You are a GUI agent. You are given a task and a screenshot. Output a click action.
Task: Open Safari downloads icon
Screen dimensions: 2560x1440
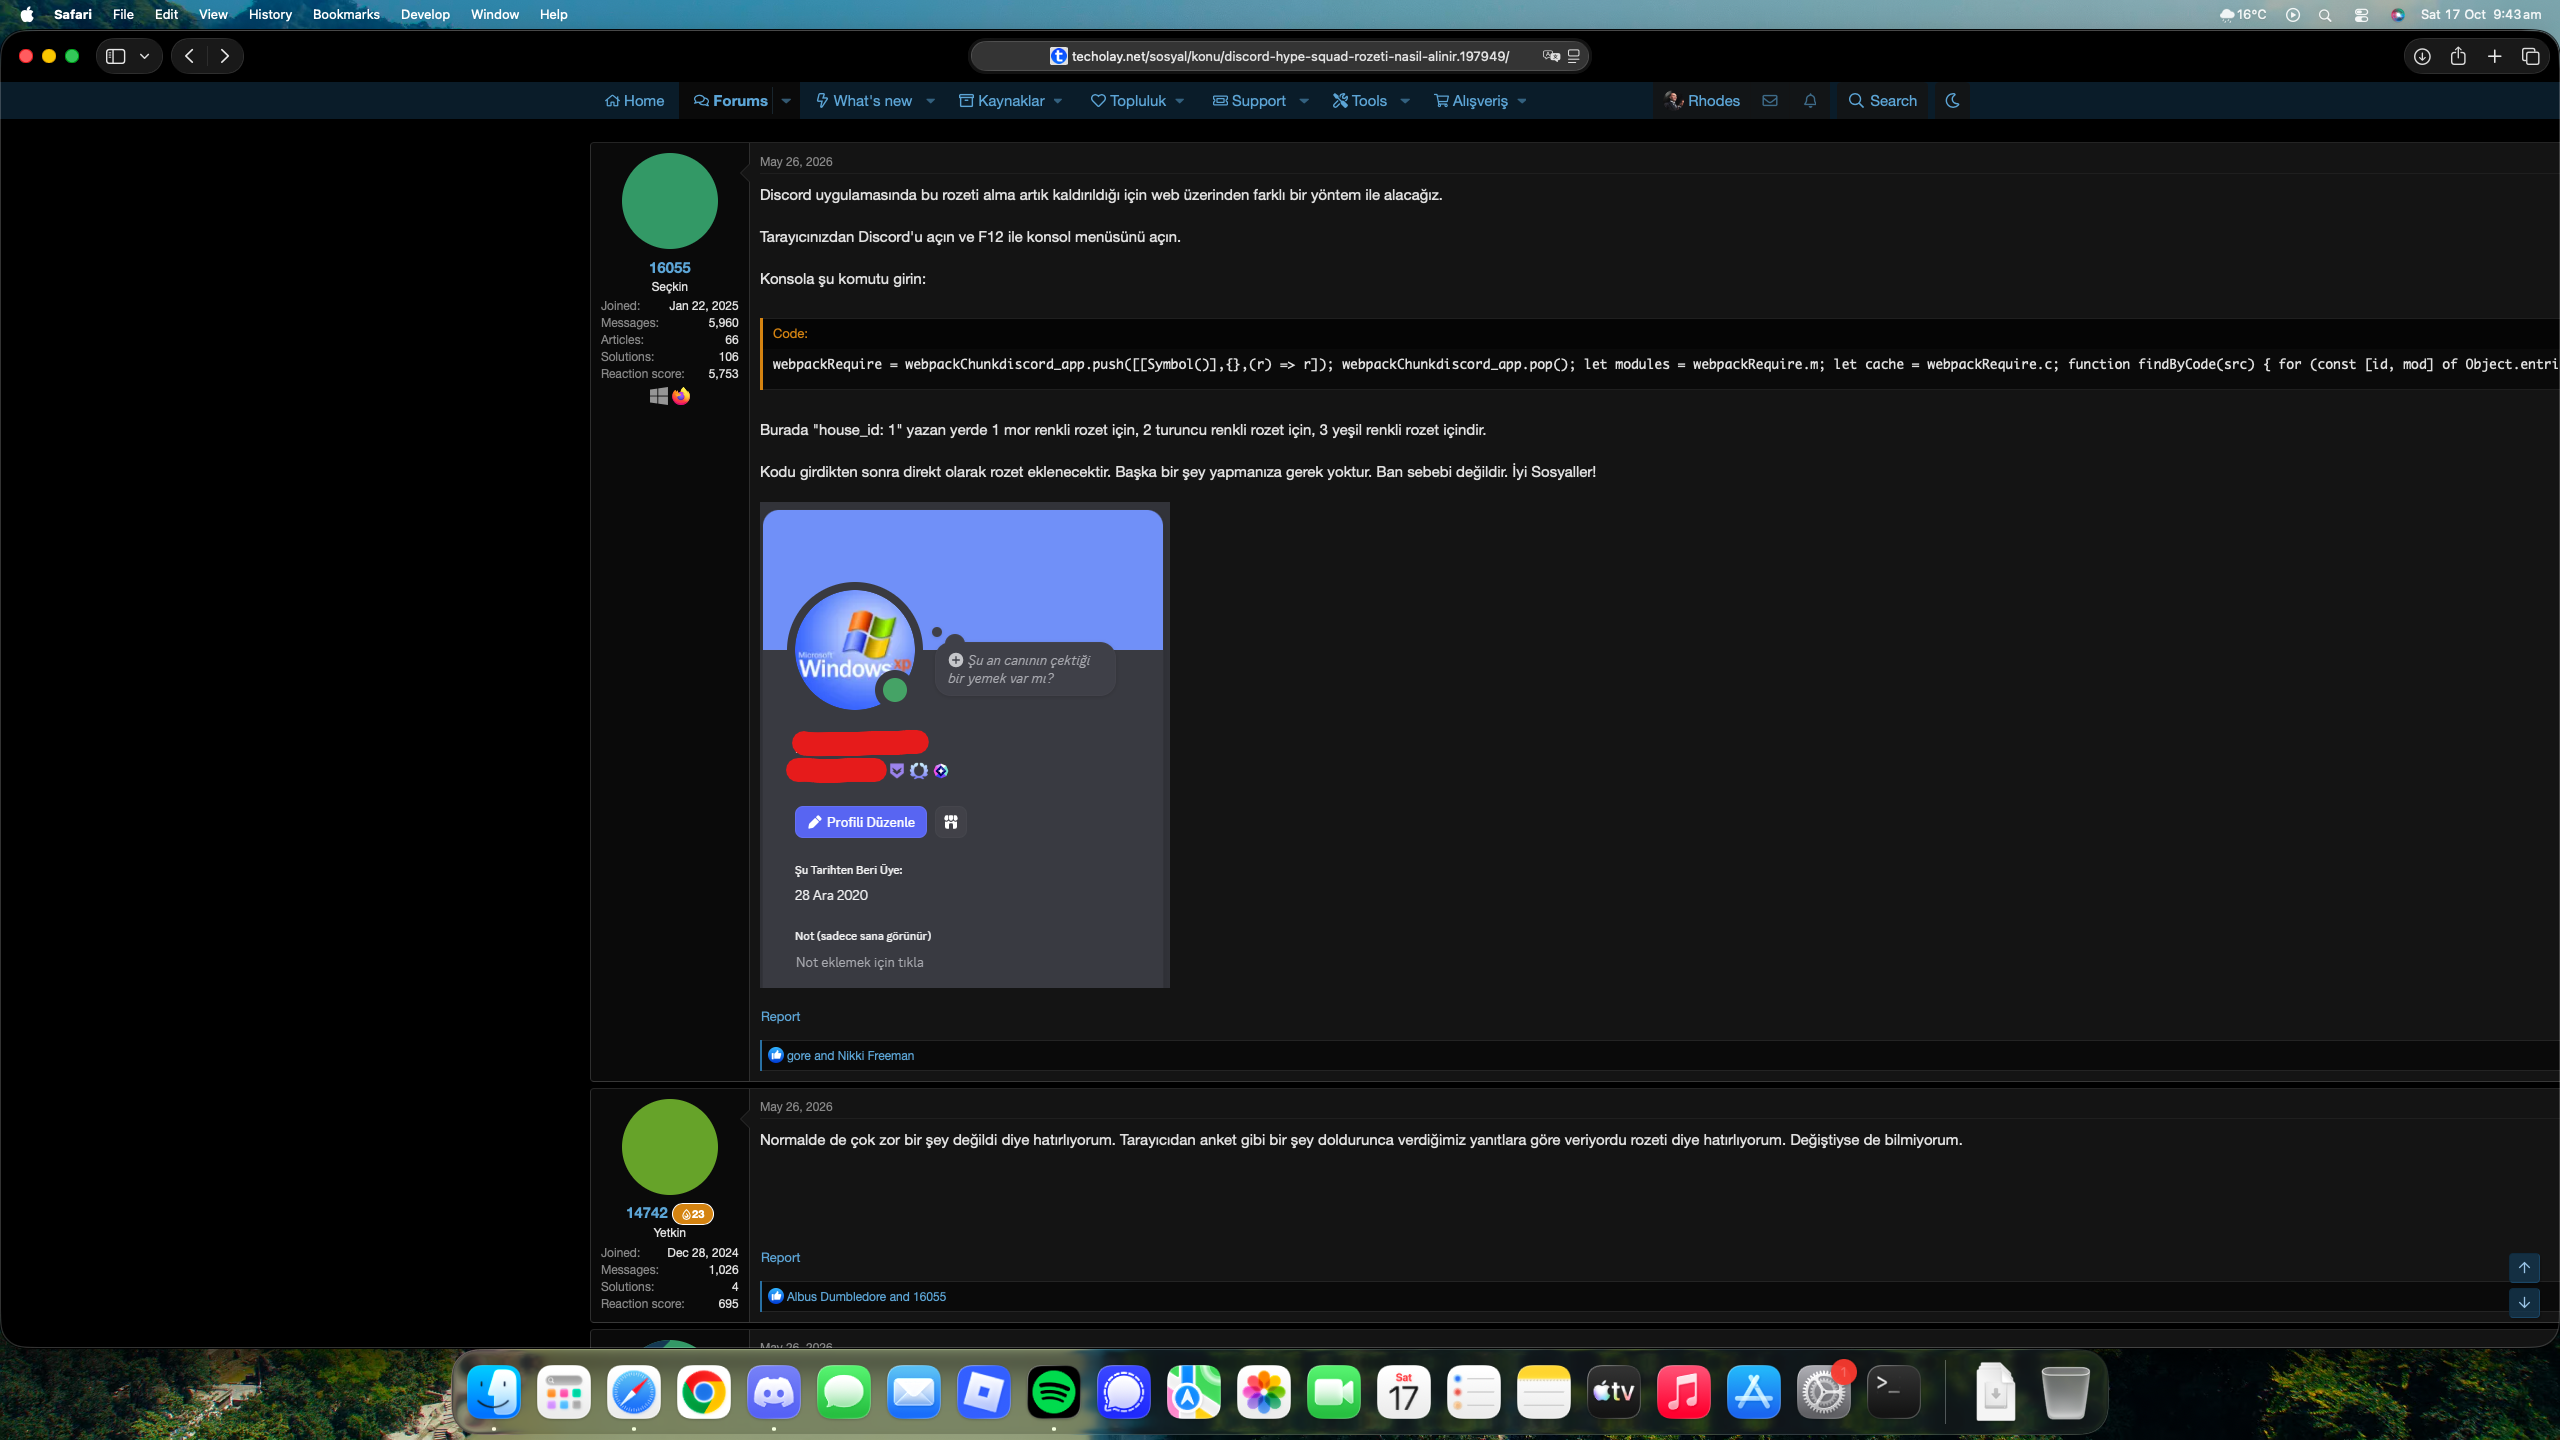(x=2422, y=56)
